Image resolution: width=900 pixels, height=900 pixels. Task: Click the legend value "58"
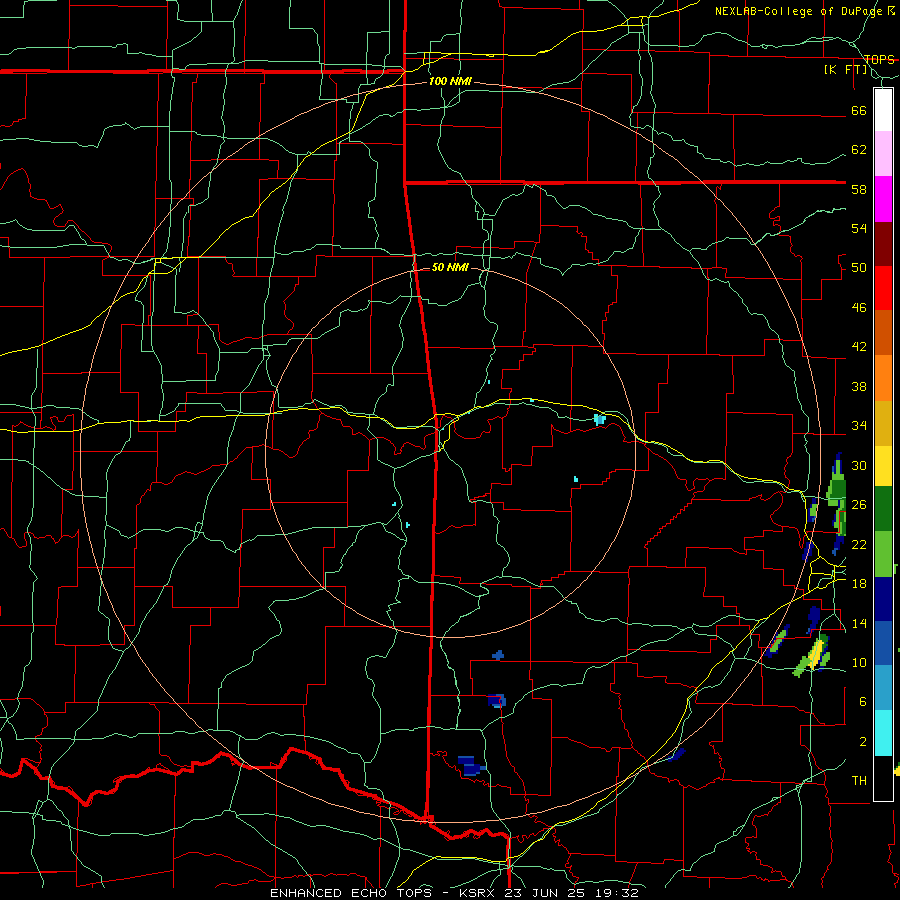pos(859,189)
